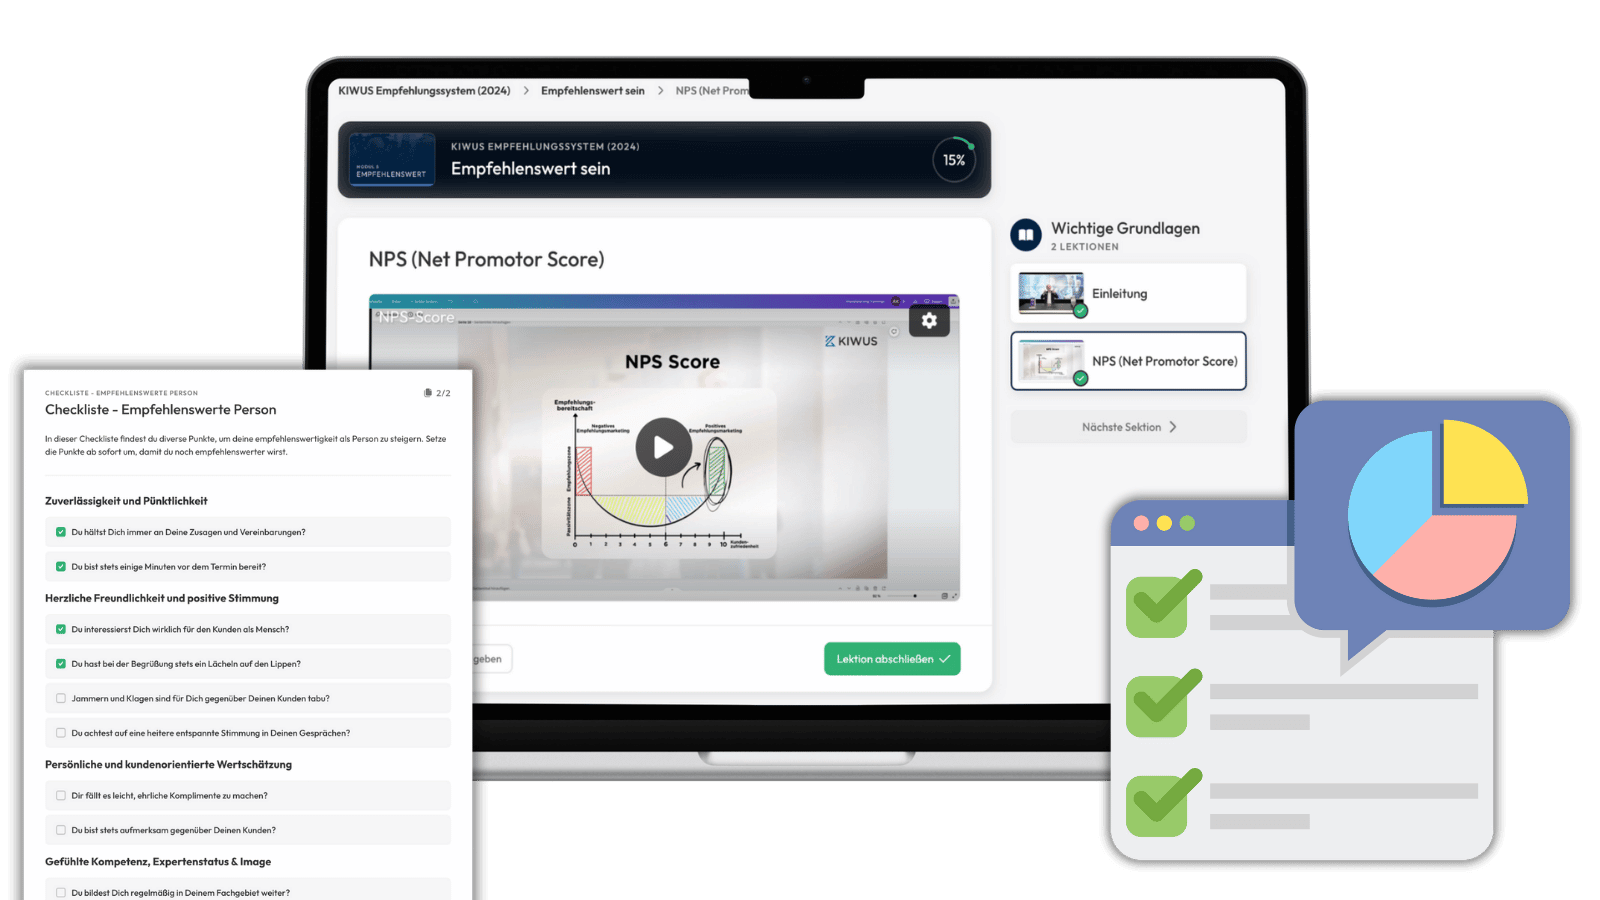Check 'Du bist stets aufmerksam gegenüber Deinen Kunden'

point(61,830)
